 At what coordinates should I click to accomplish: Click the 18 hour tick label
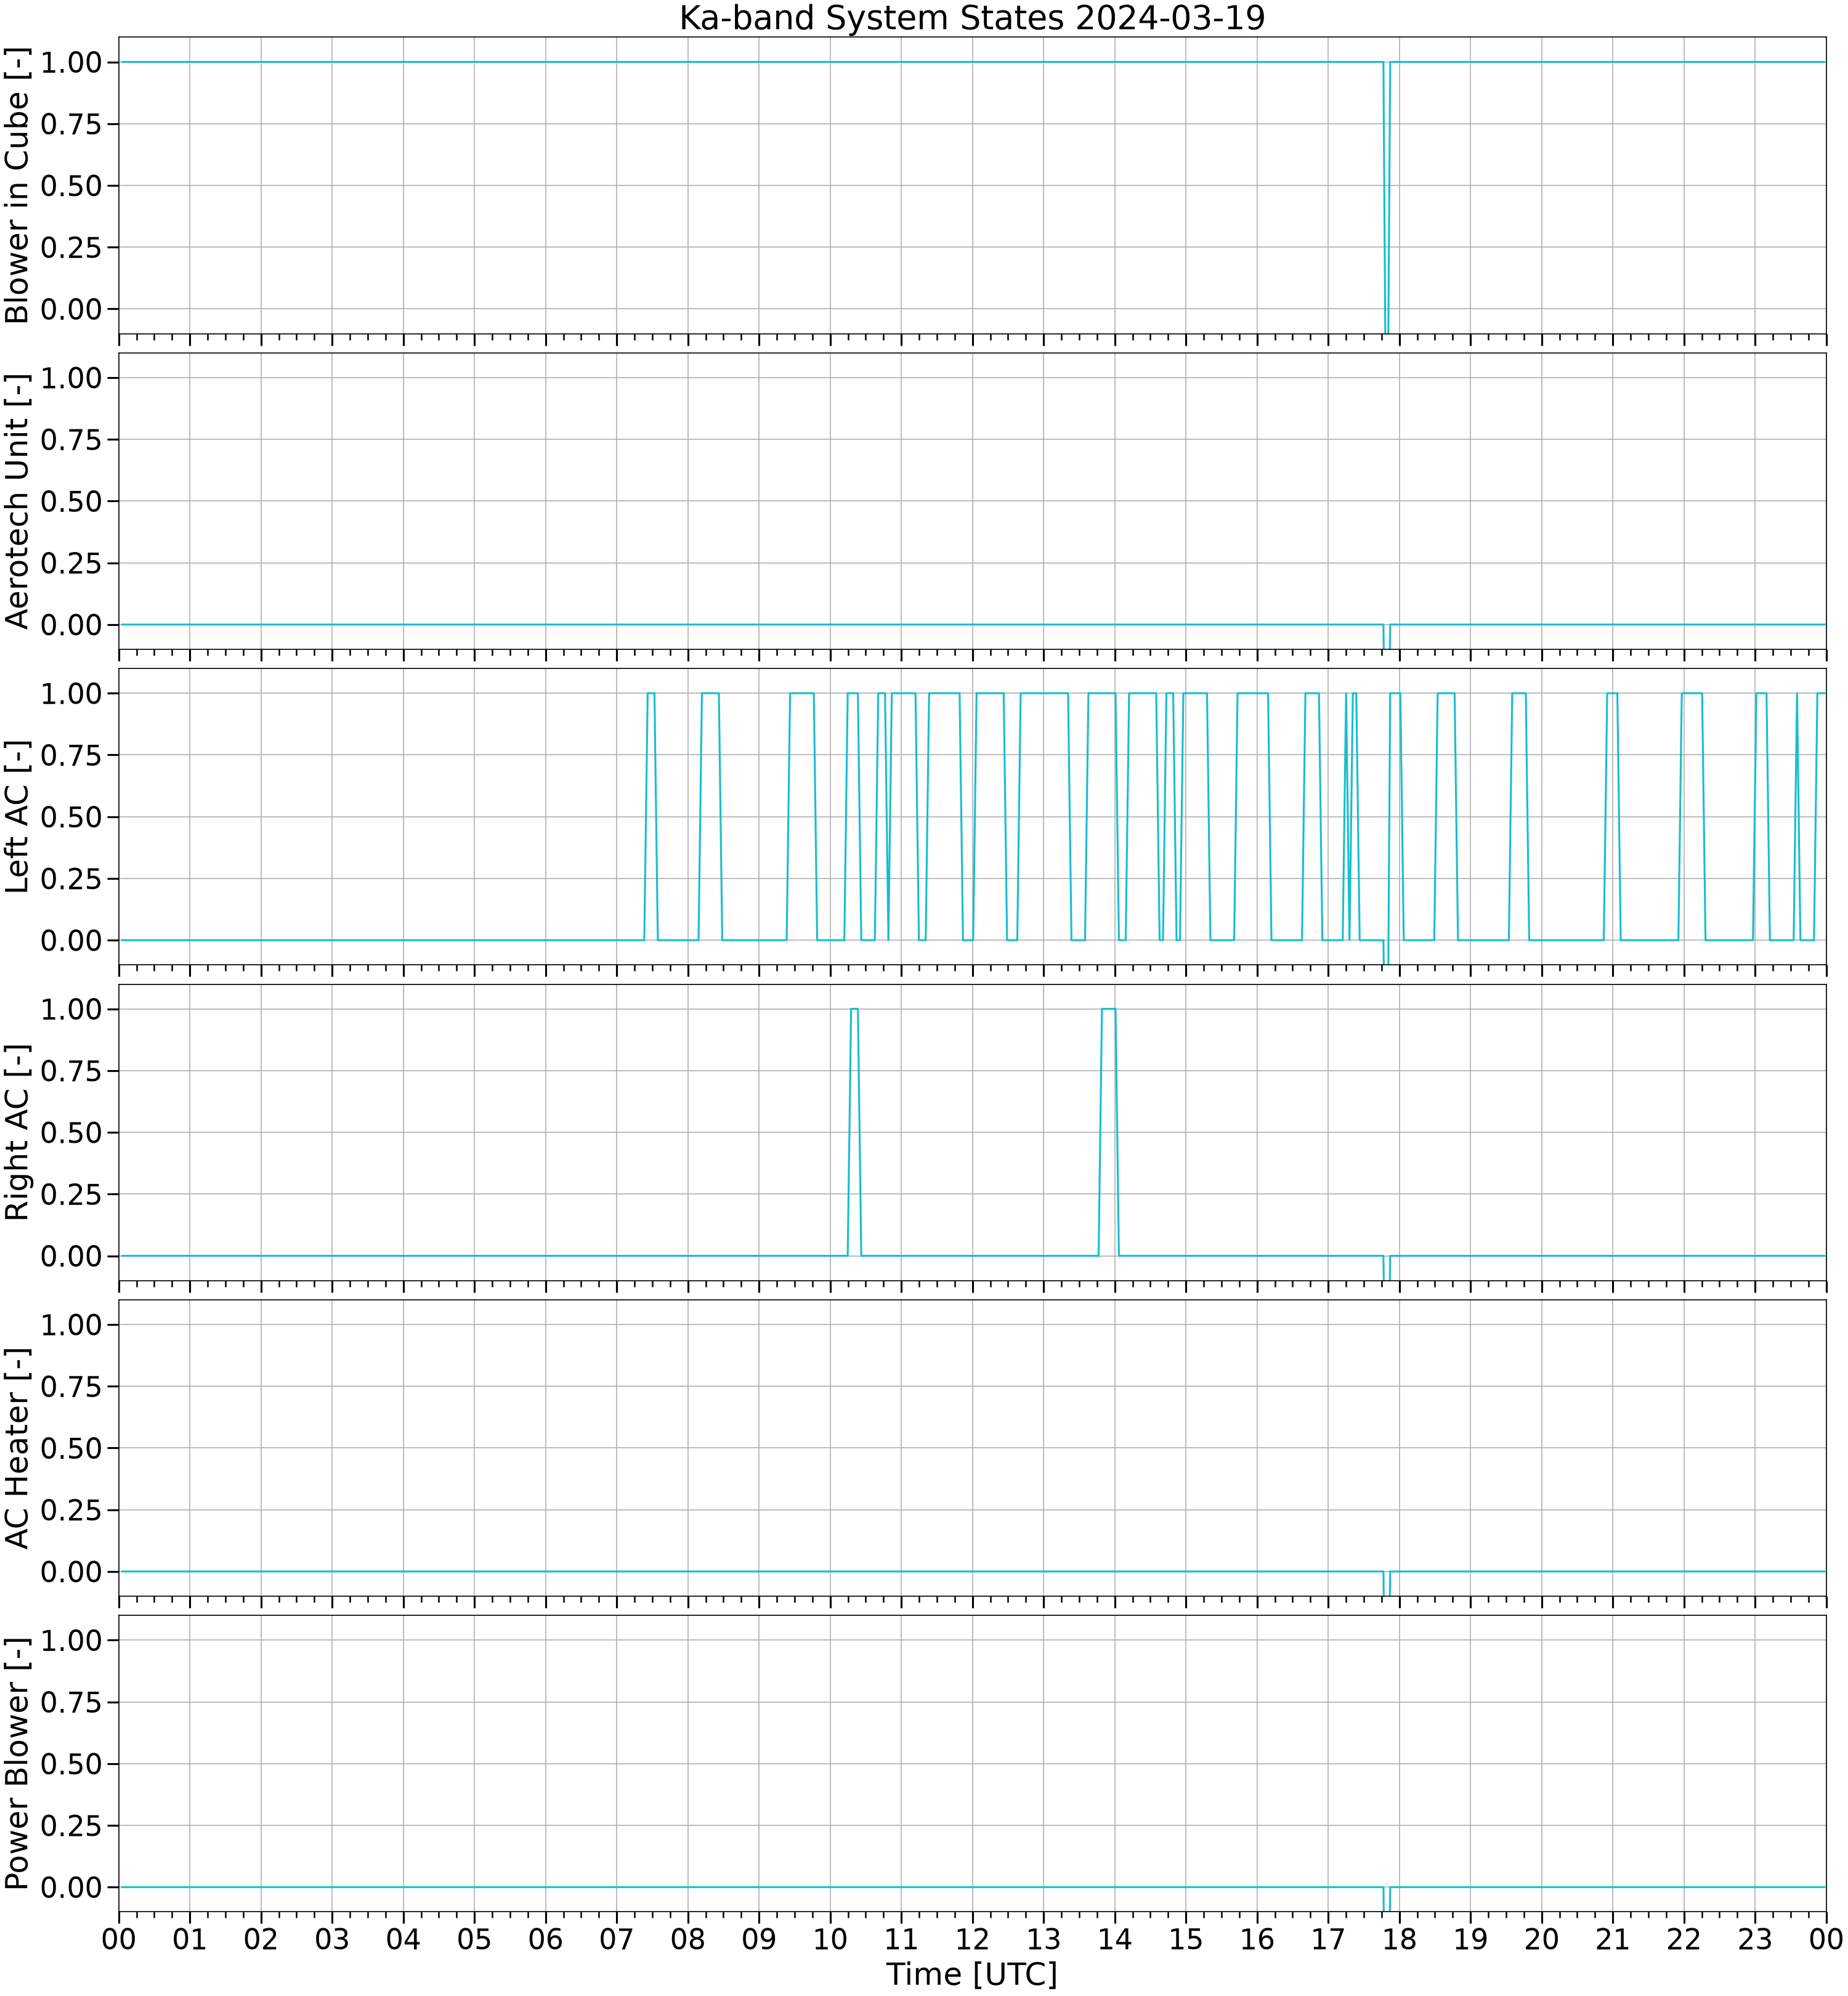coord(1399,1939)
